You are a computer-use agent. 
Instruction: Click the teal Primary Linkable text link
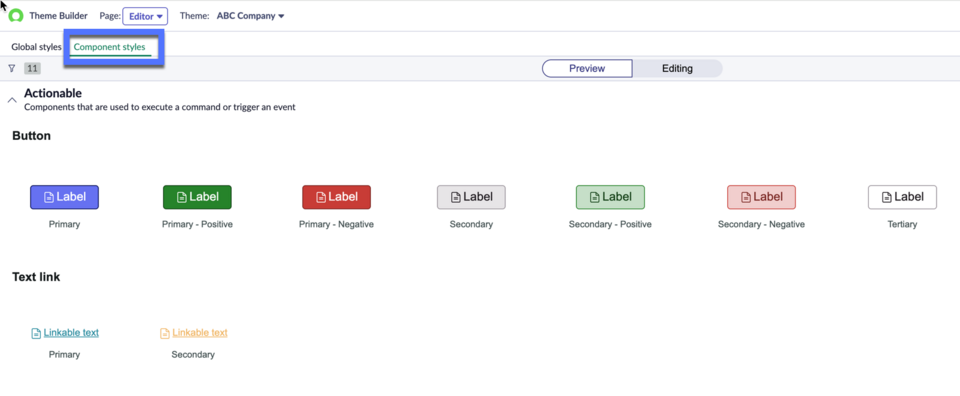71,333
